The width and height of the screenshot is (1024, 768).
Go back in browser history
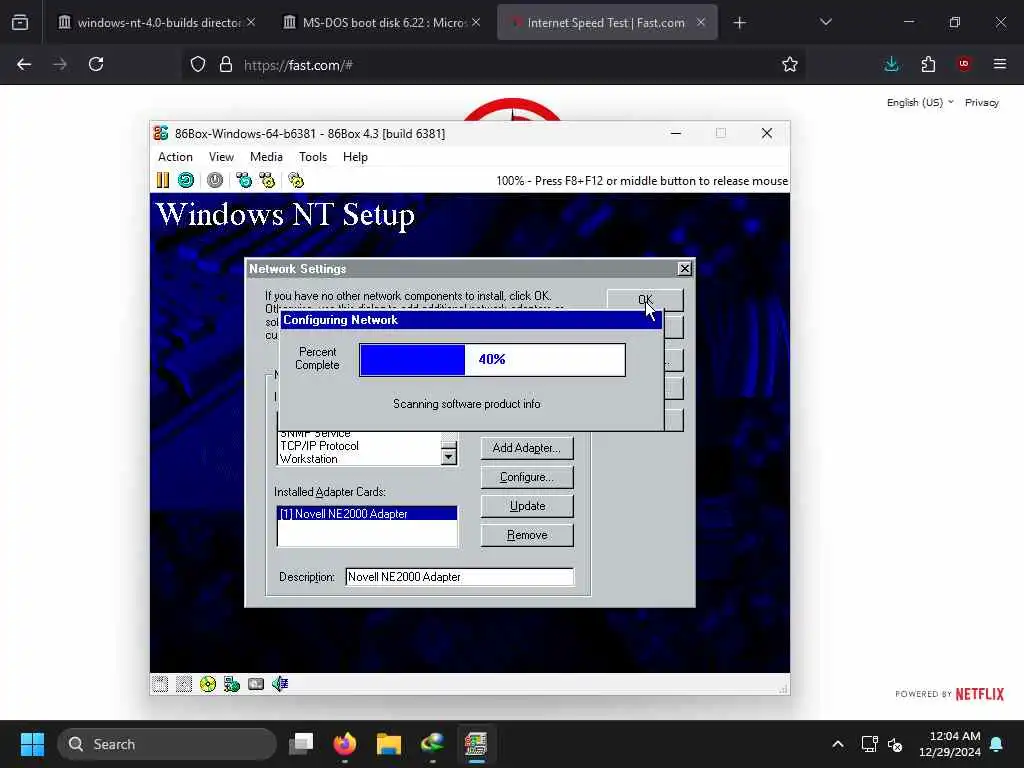point(24,64)
